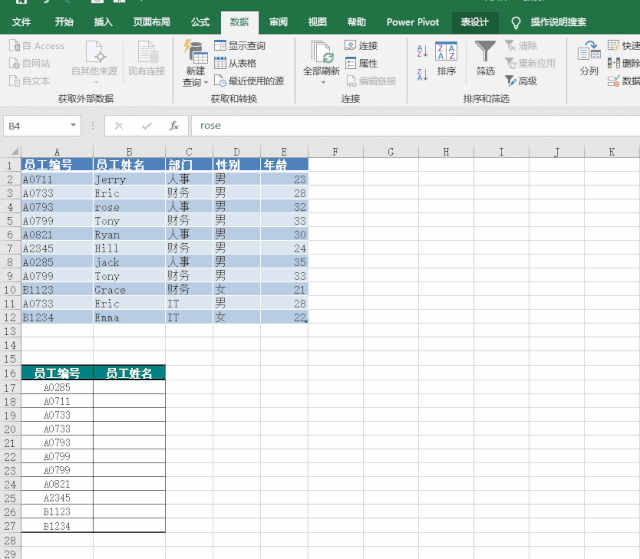The image size is (640, 559).
Task: Click the select-all corner triangle
Action: coord(14,152)
